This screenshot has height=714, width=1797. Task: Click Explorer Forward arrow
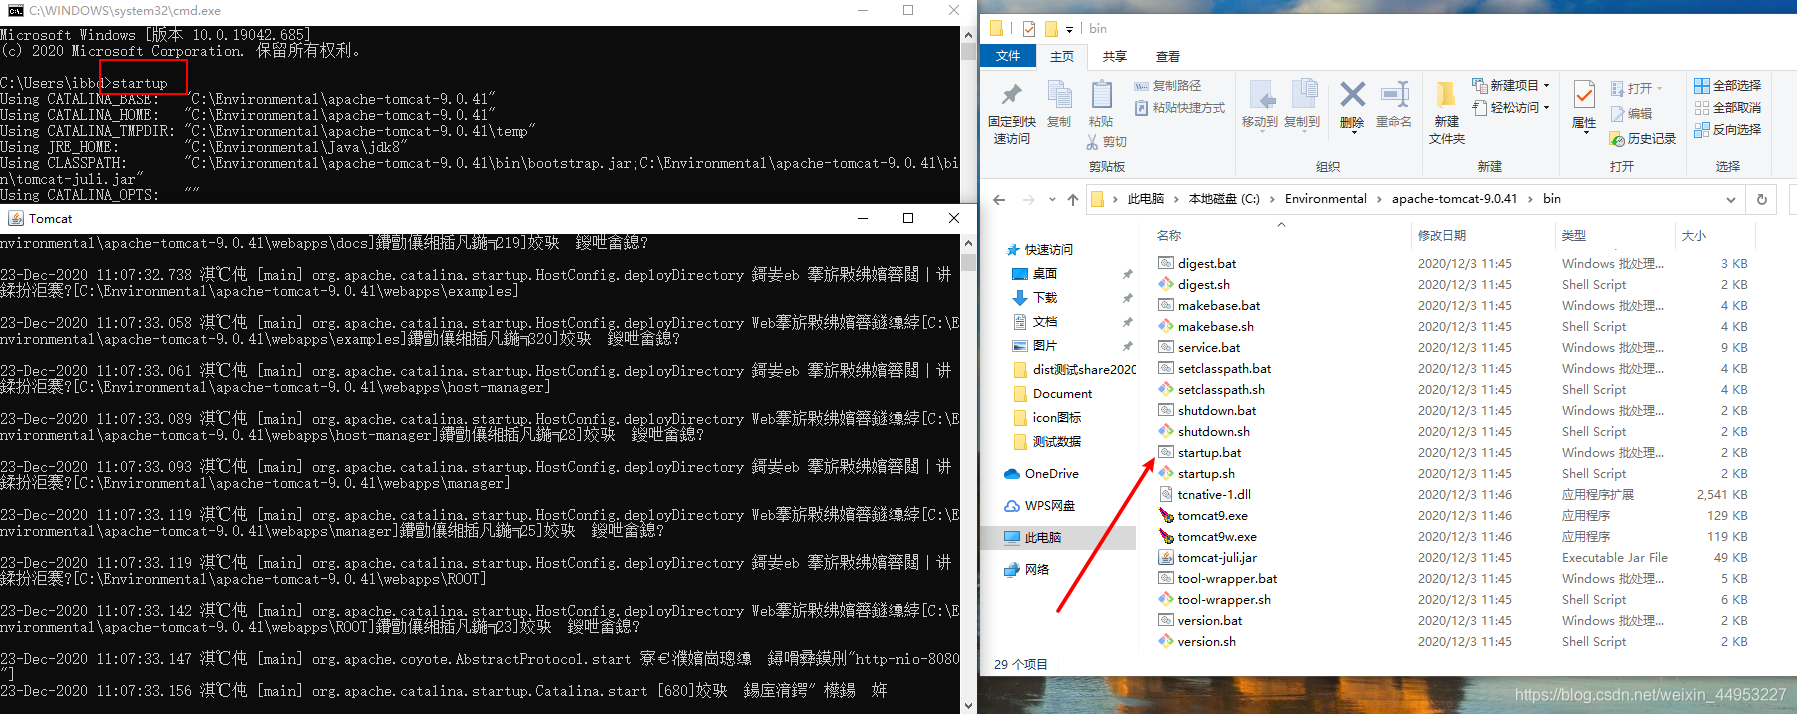click(x=1029, y=199)
